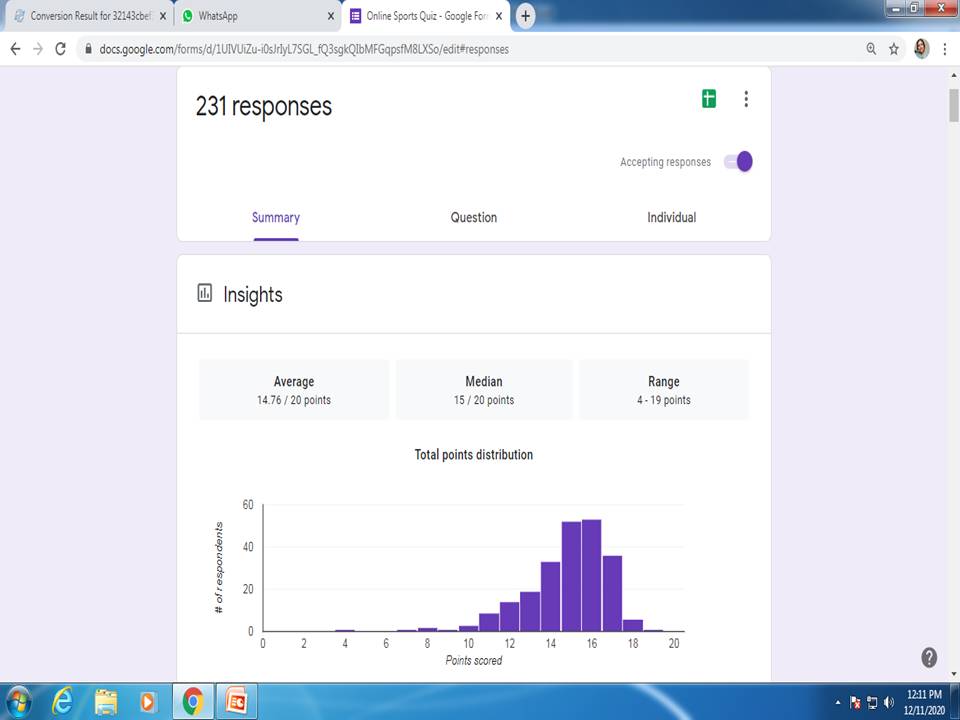This screenshot has height=720, width=960.
Task: Bookmark this page with star icon
Action: coord(894,49)
